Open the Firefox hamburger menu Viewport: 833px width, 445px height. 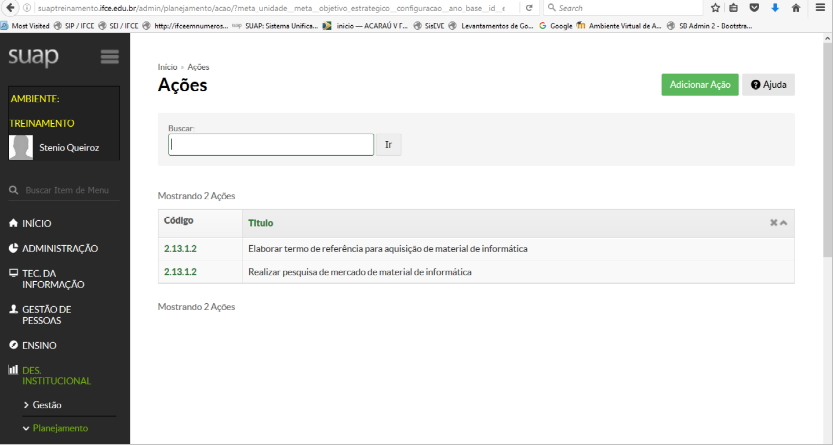click(820, 7)
